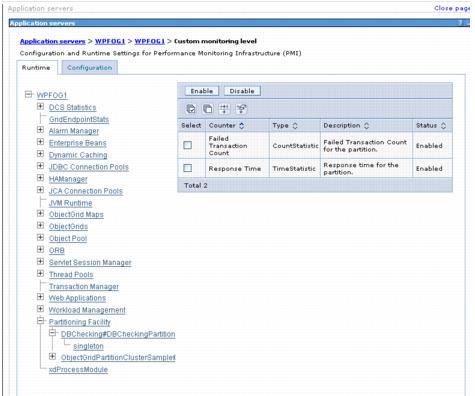Expand the Dynamic Caching node
Image resolution: width=475 pixels, height=396 pixels.
point(41,154)
